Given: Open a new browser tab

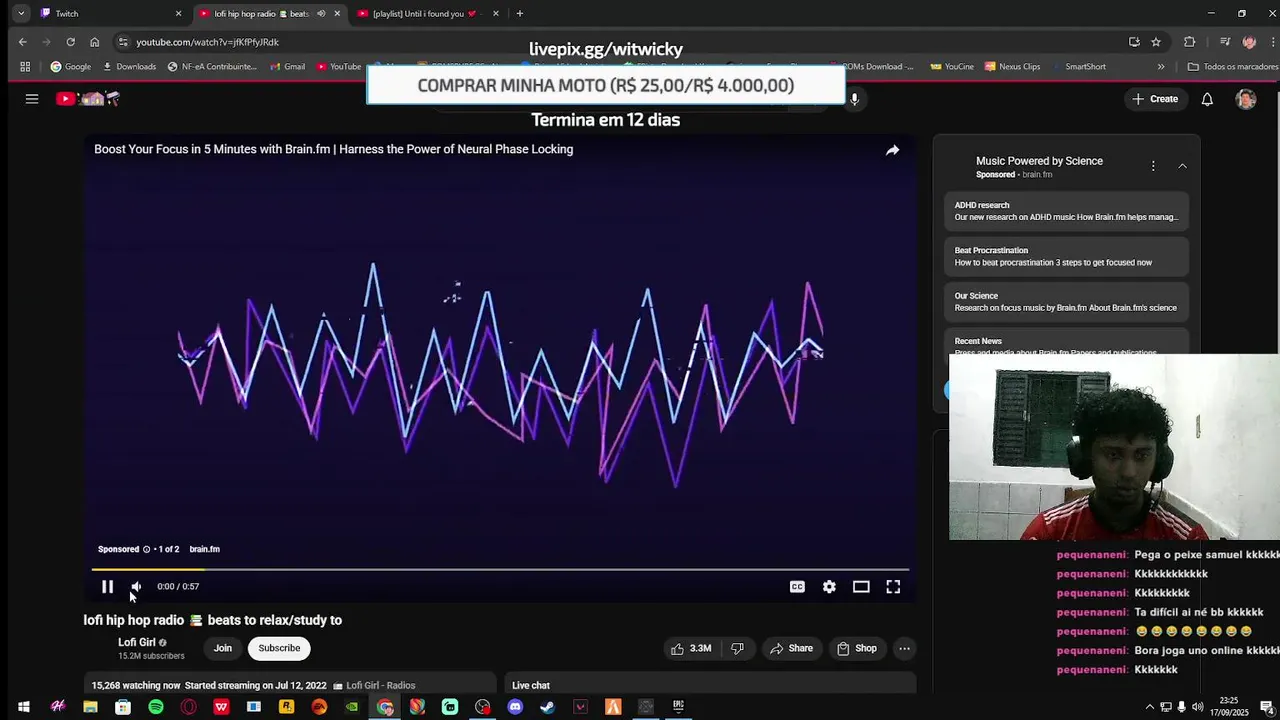Looking at the screenshot, I should point(519,14).
